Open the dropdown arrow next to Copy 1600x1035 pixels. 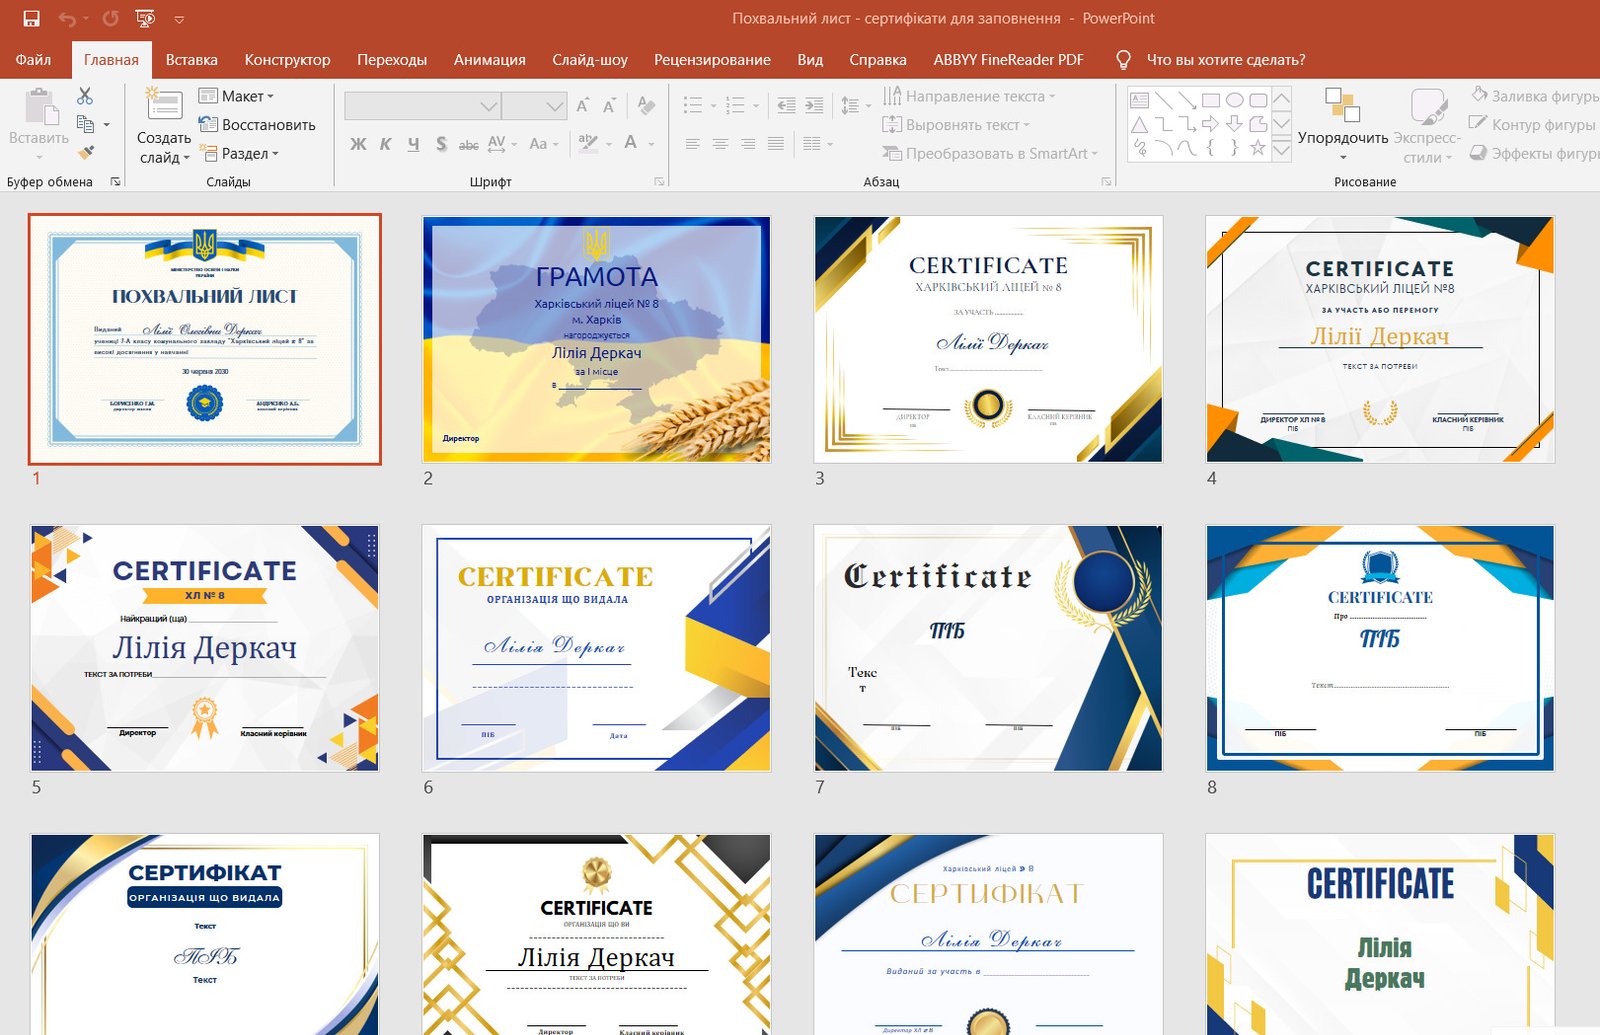pyautogui.click(x=106, y=125)
